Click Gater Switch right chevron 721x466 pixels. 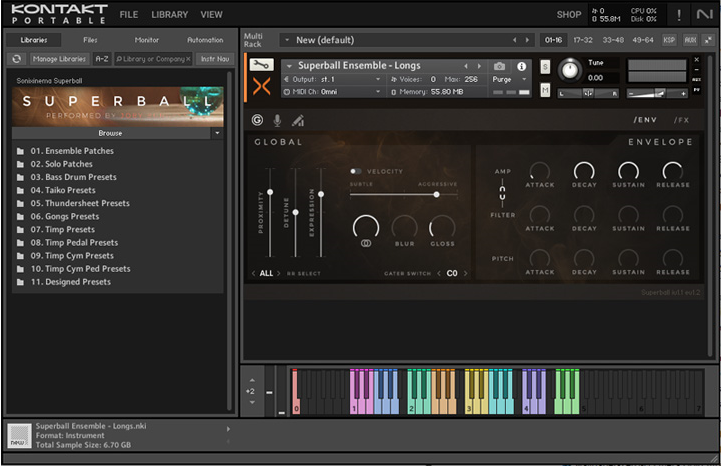(x=465, y=273)
